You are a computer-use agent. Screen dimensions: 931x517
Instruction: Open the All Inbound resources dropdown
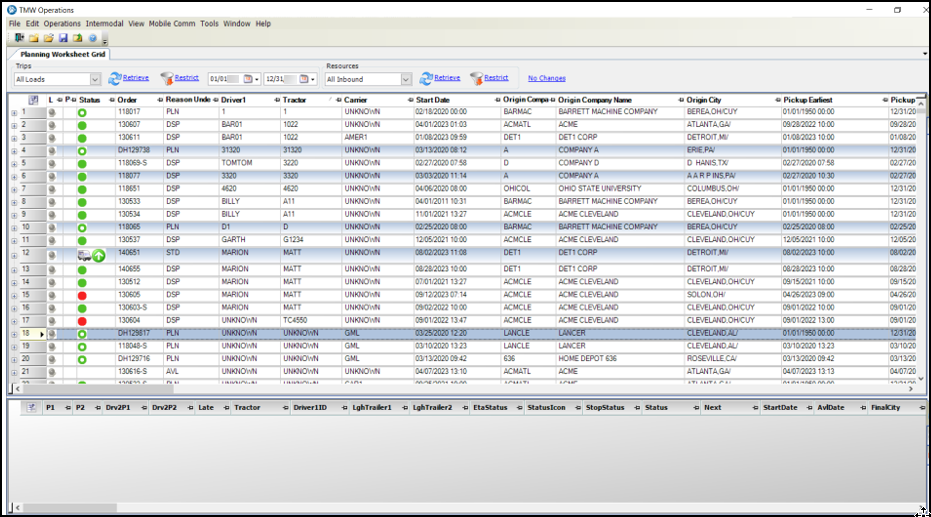406,79
